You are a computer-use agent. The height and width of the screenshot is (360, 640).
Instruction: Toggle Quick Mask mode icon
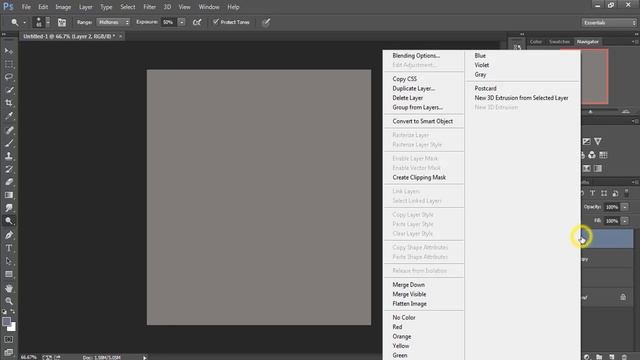(x=9, y=340)
